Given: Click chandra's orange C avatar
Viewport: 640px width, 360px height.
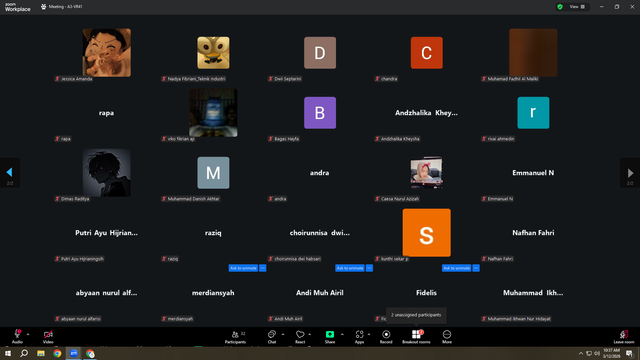Looking at the screenshot, I should tap(427, 53).
